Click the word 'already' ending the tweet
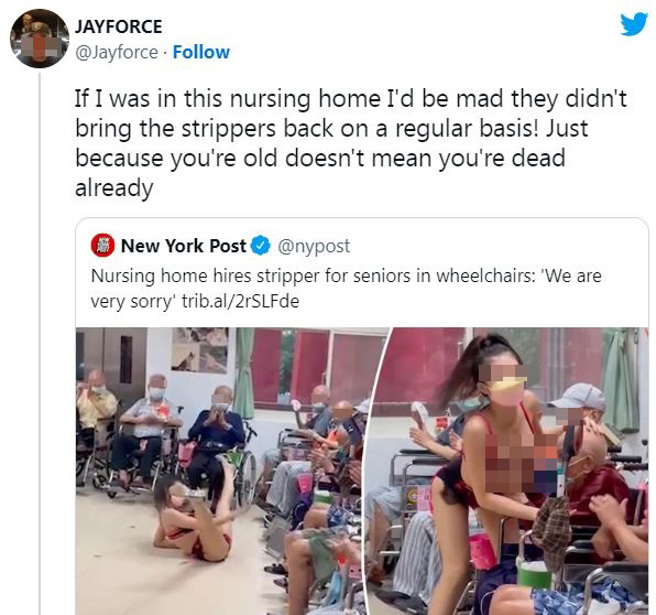This screenshot has width=656, height=615. [x=114, y=188]
